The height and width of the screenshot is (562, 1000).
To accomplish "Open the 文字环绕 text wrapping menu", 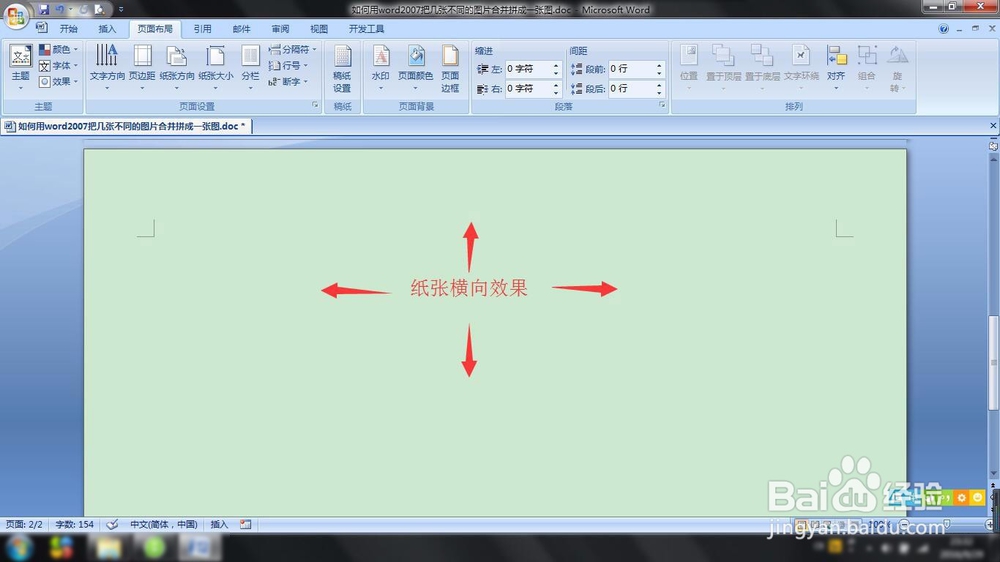I will coord(801,66).
